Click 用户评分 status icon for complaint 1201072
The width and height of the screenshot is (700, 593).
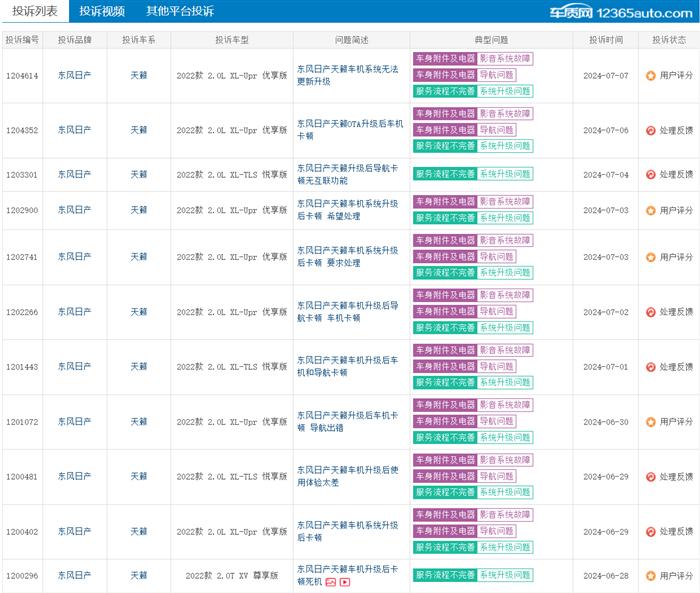tap(650, 422)
